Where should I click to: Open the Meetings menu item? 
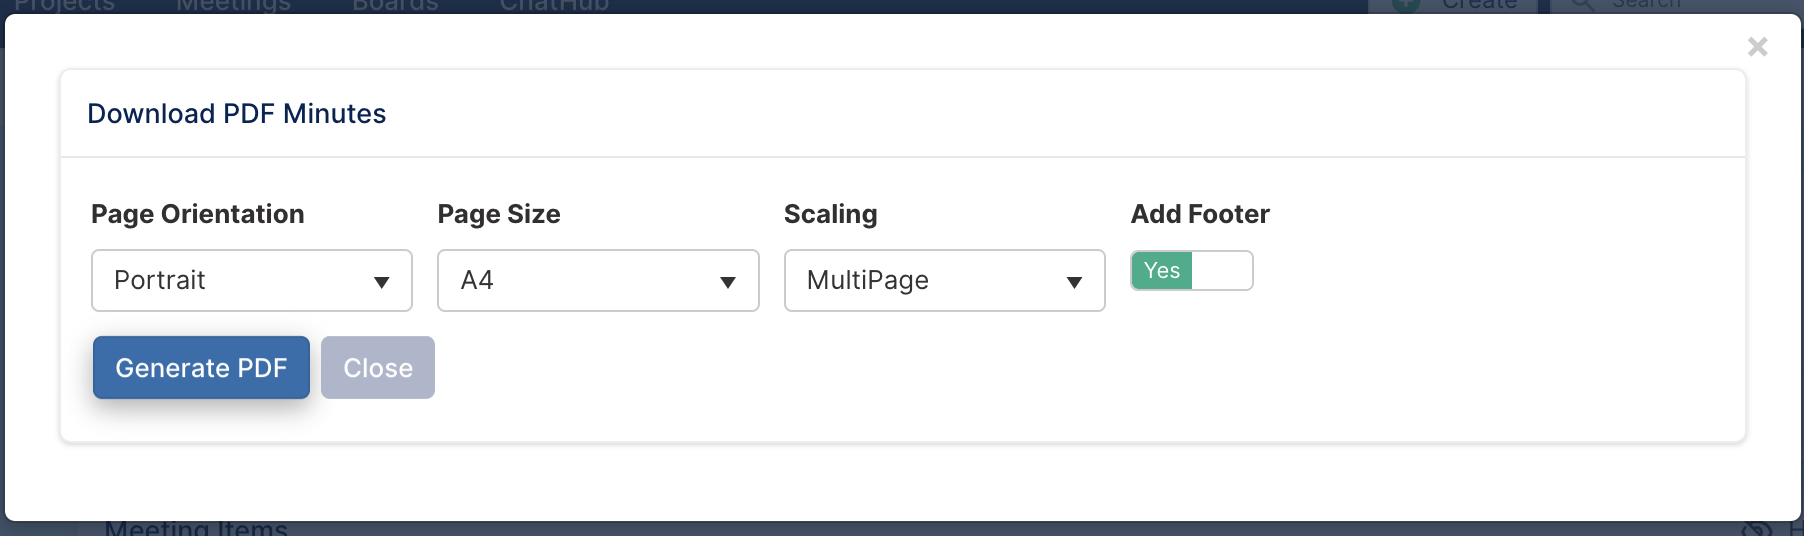[x=233, y=5]
